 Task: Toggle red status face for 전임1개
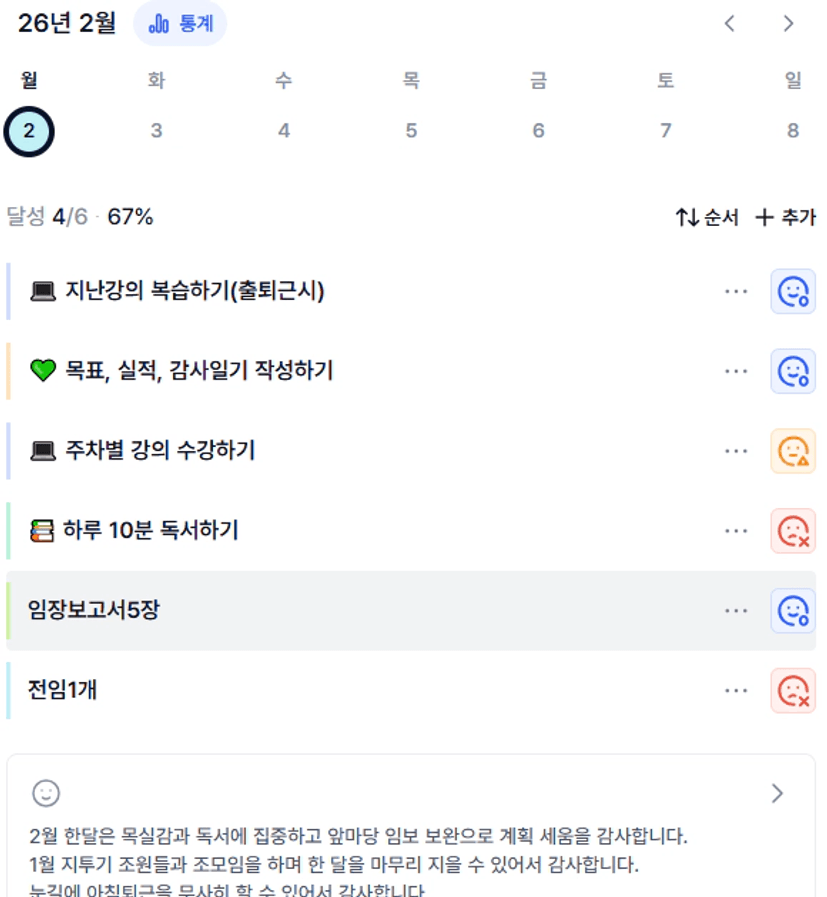(x=793, y=691)
